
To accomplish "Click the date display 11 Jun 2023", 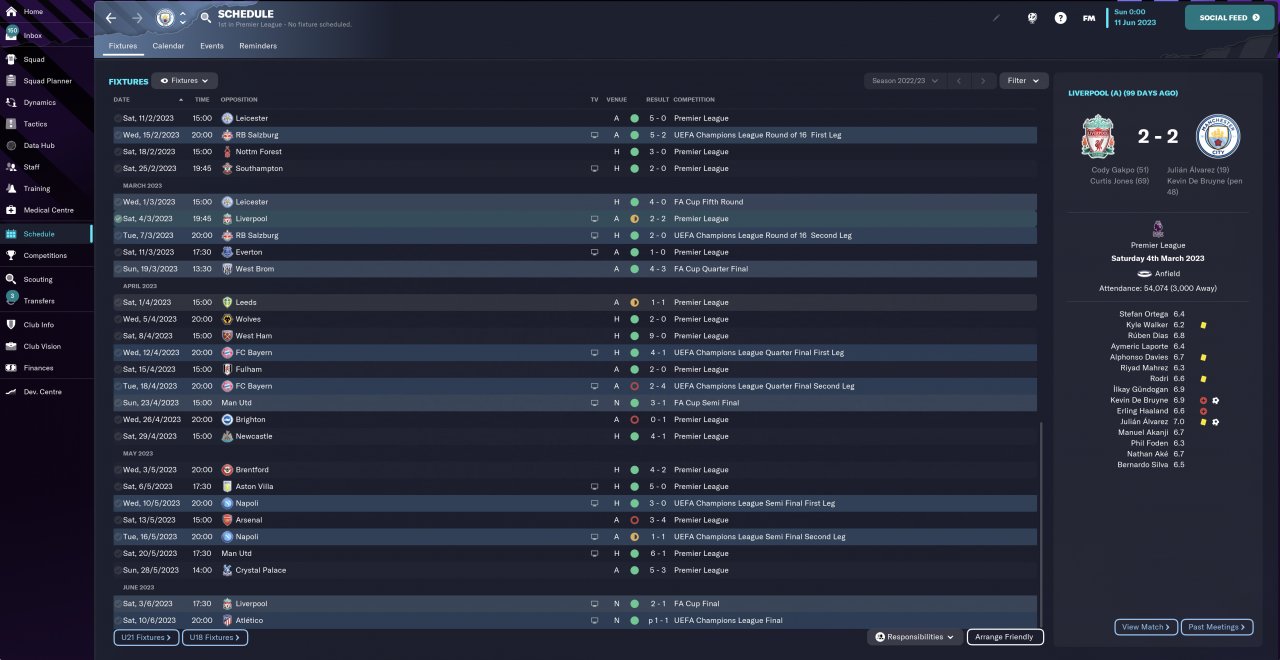I will pyautogui.click(x=1135, y=22).
